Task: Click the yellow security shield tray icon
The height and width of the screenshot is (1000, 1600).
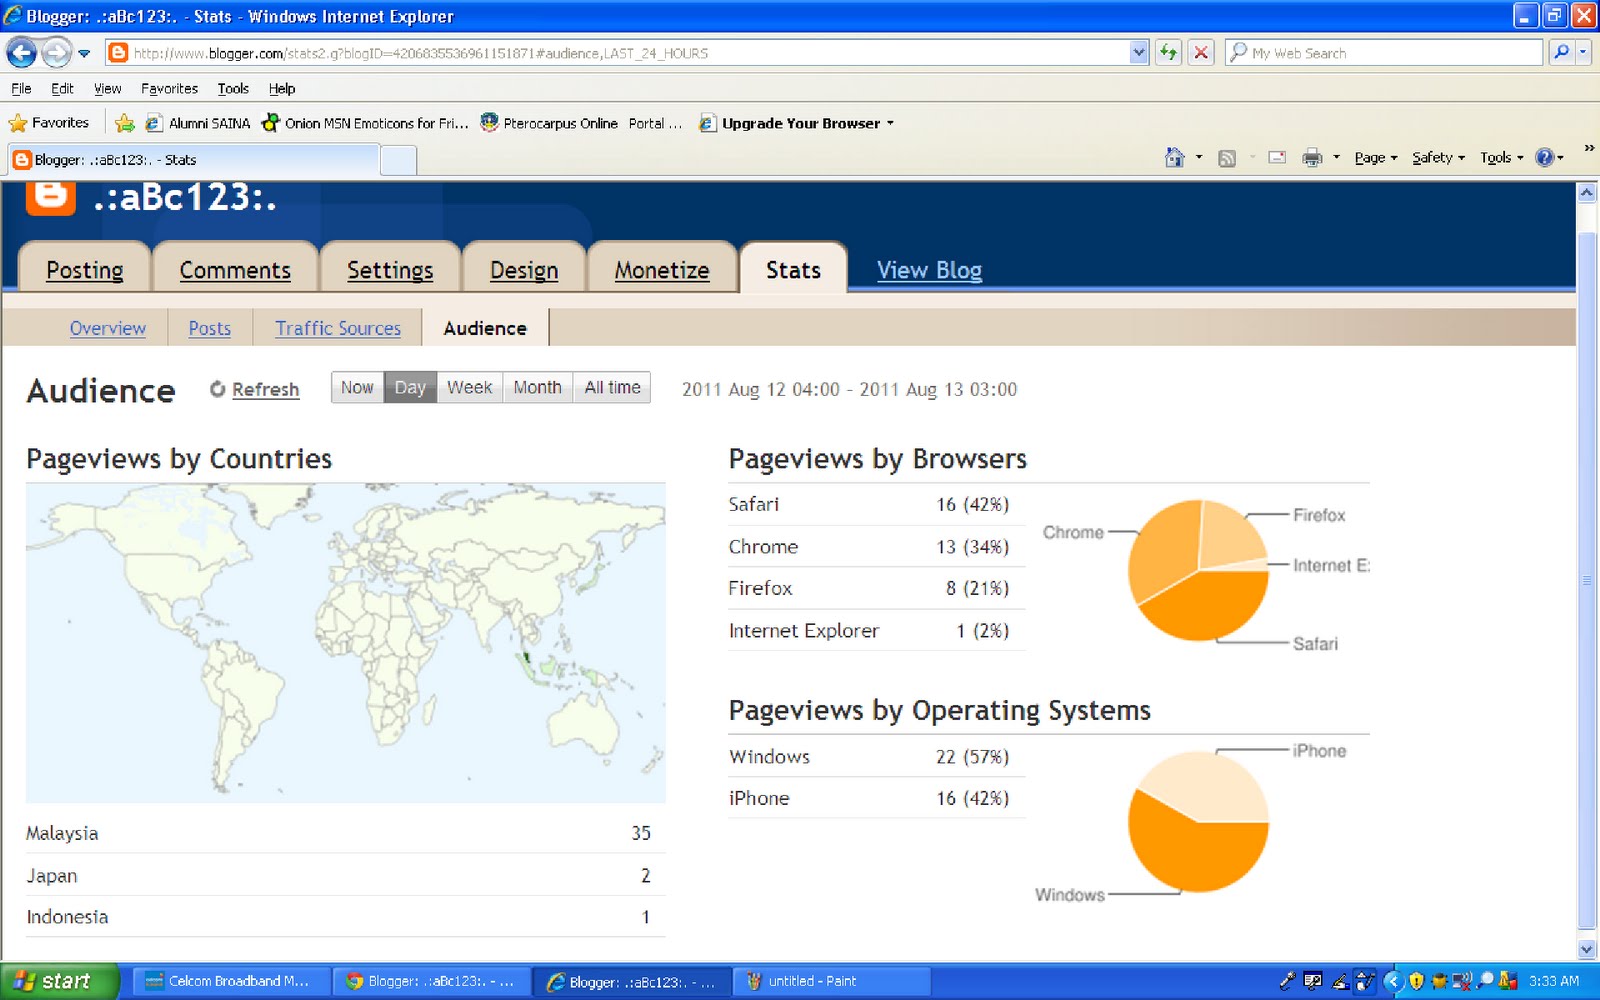Action: [x=1416, y=981]
